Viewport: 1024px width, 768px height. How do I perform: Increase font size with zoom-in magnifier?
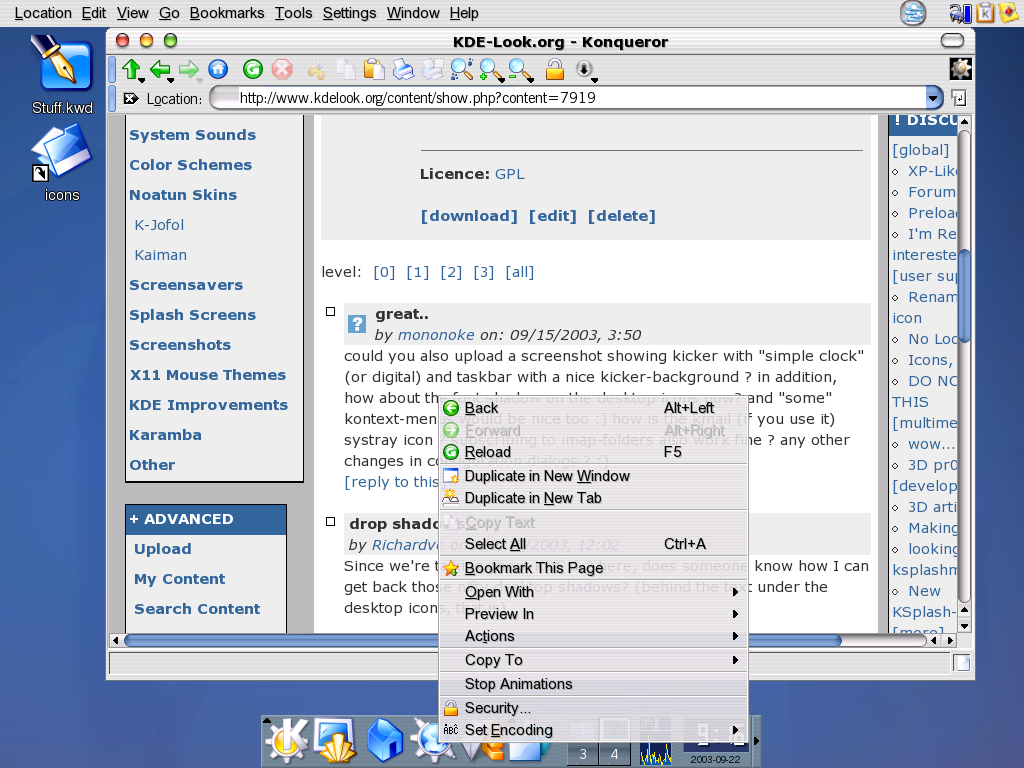[x=489, y=69]
